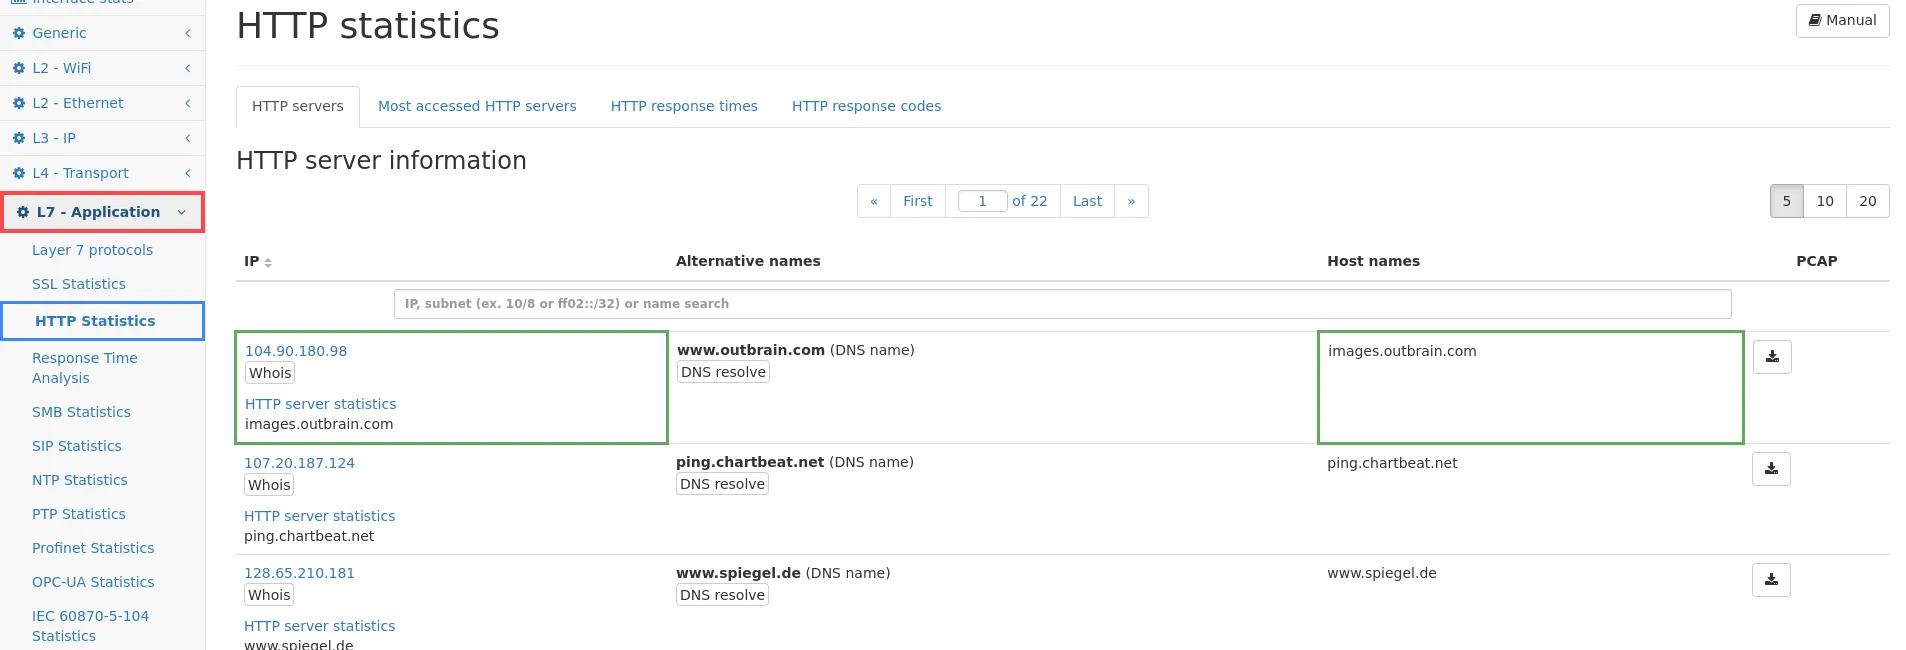The width and height of the screenshot is (1906, 650).
Task: Switch to Most accessed HTTP servers tab
Action: 477,106
